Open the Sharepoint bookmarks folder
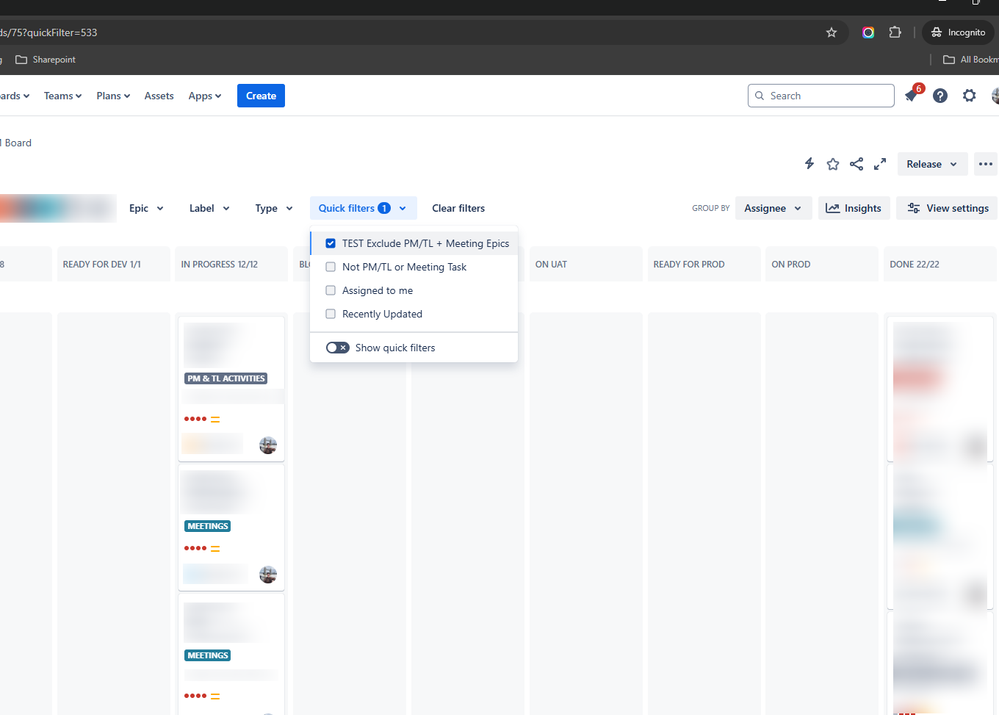This screenshot has height=715, width=999. tap(45, 59)
